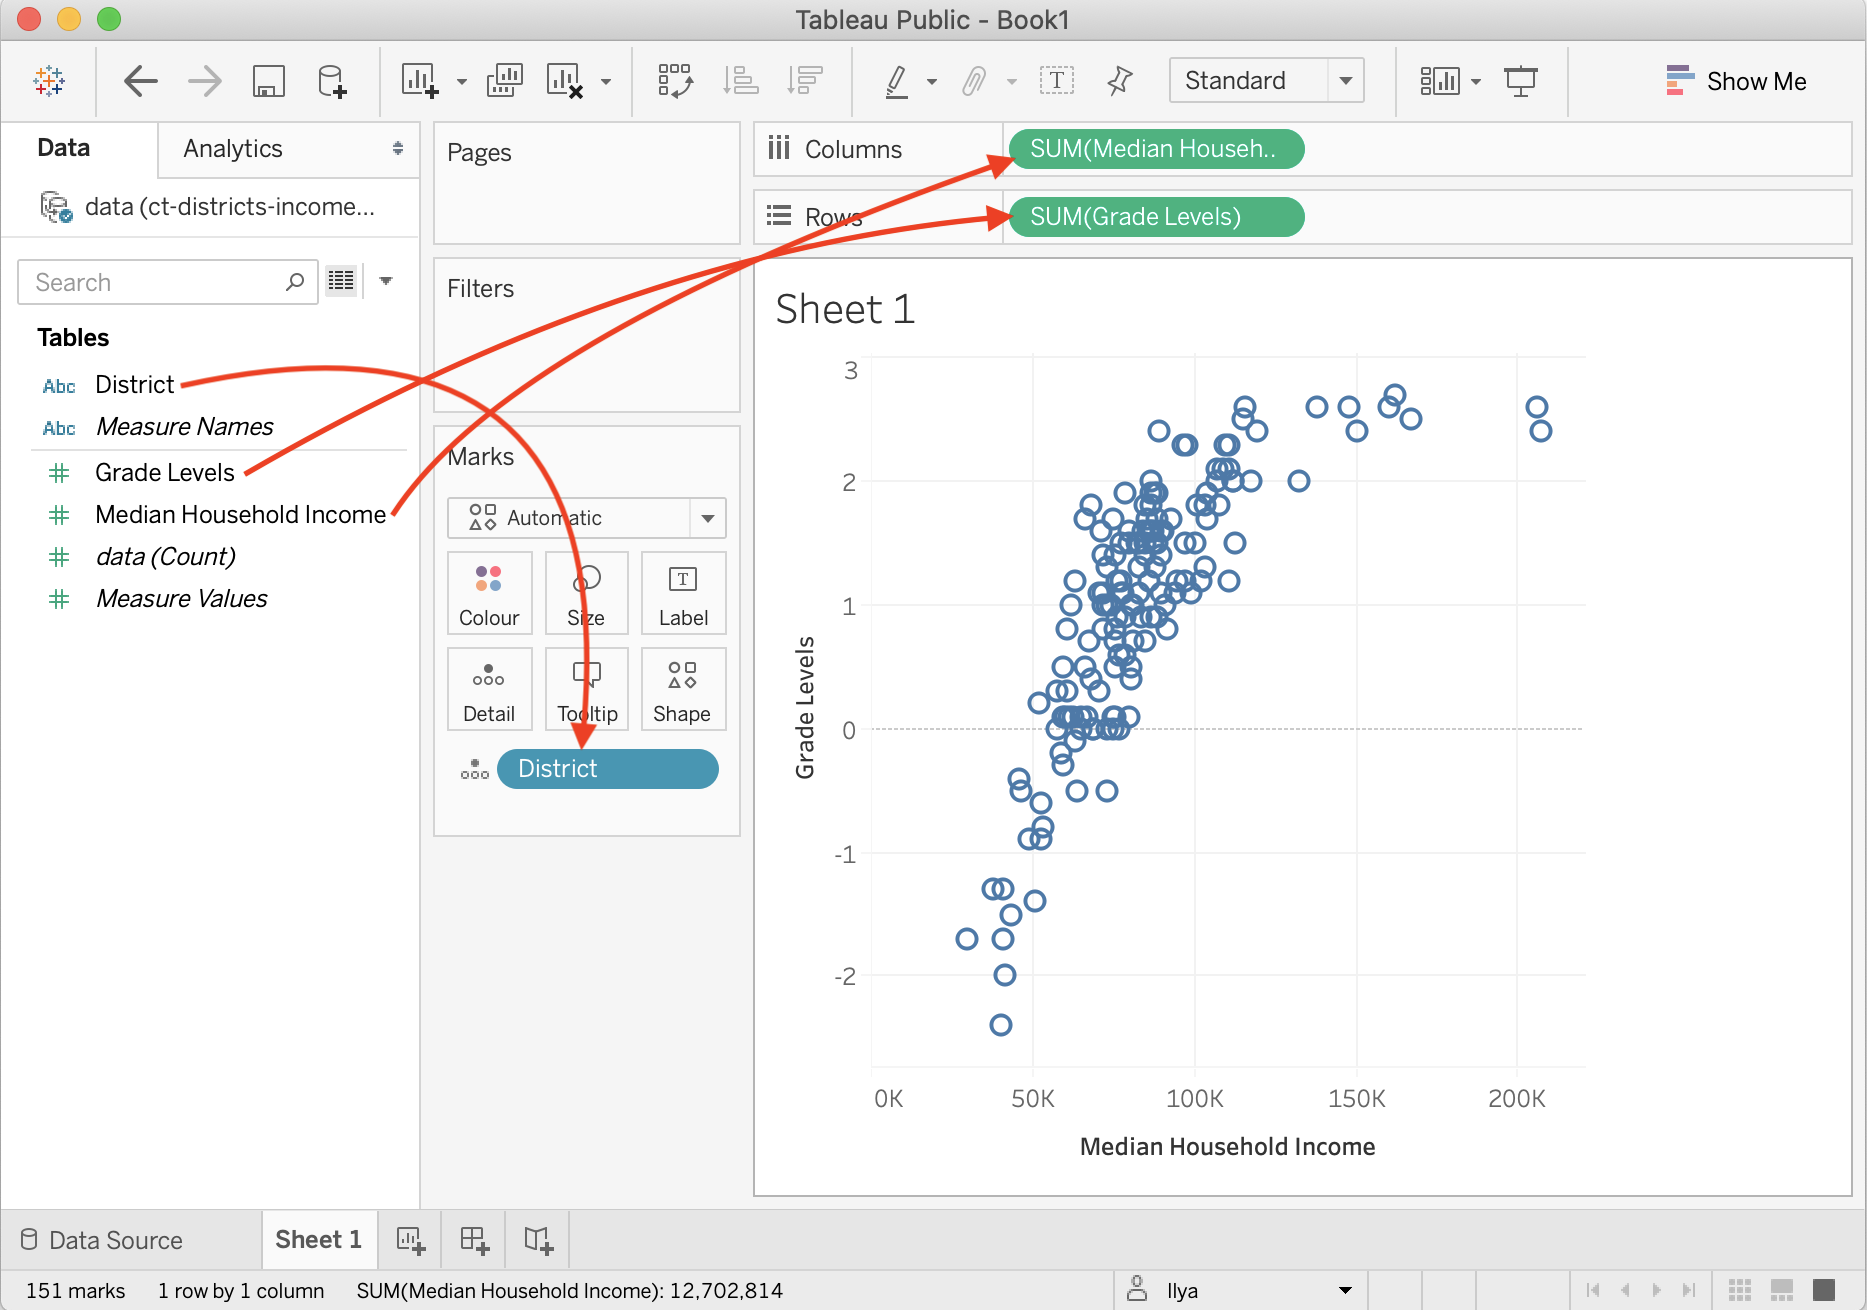
Task: Duplicate the sheet using toolbar icon
Action: point(505,81)
